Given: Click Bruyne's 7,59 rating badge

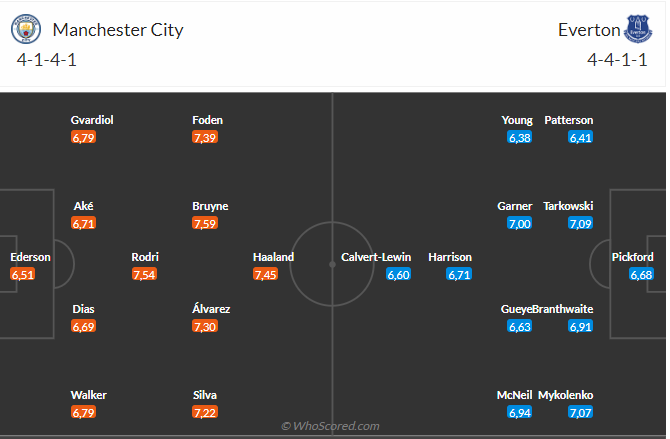Looking at the screenshot, I should [x=204, y=223].
